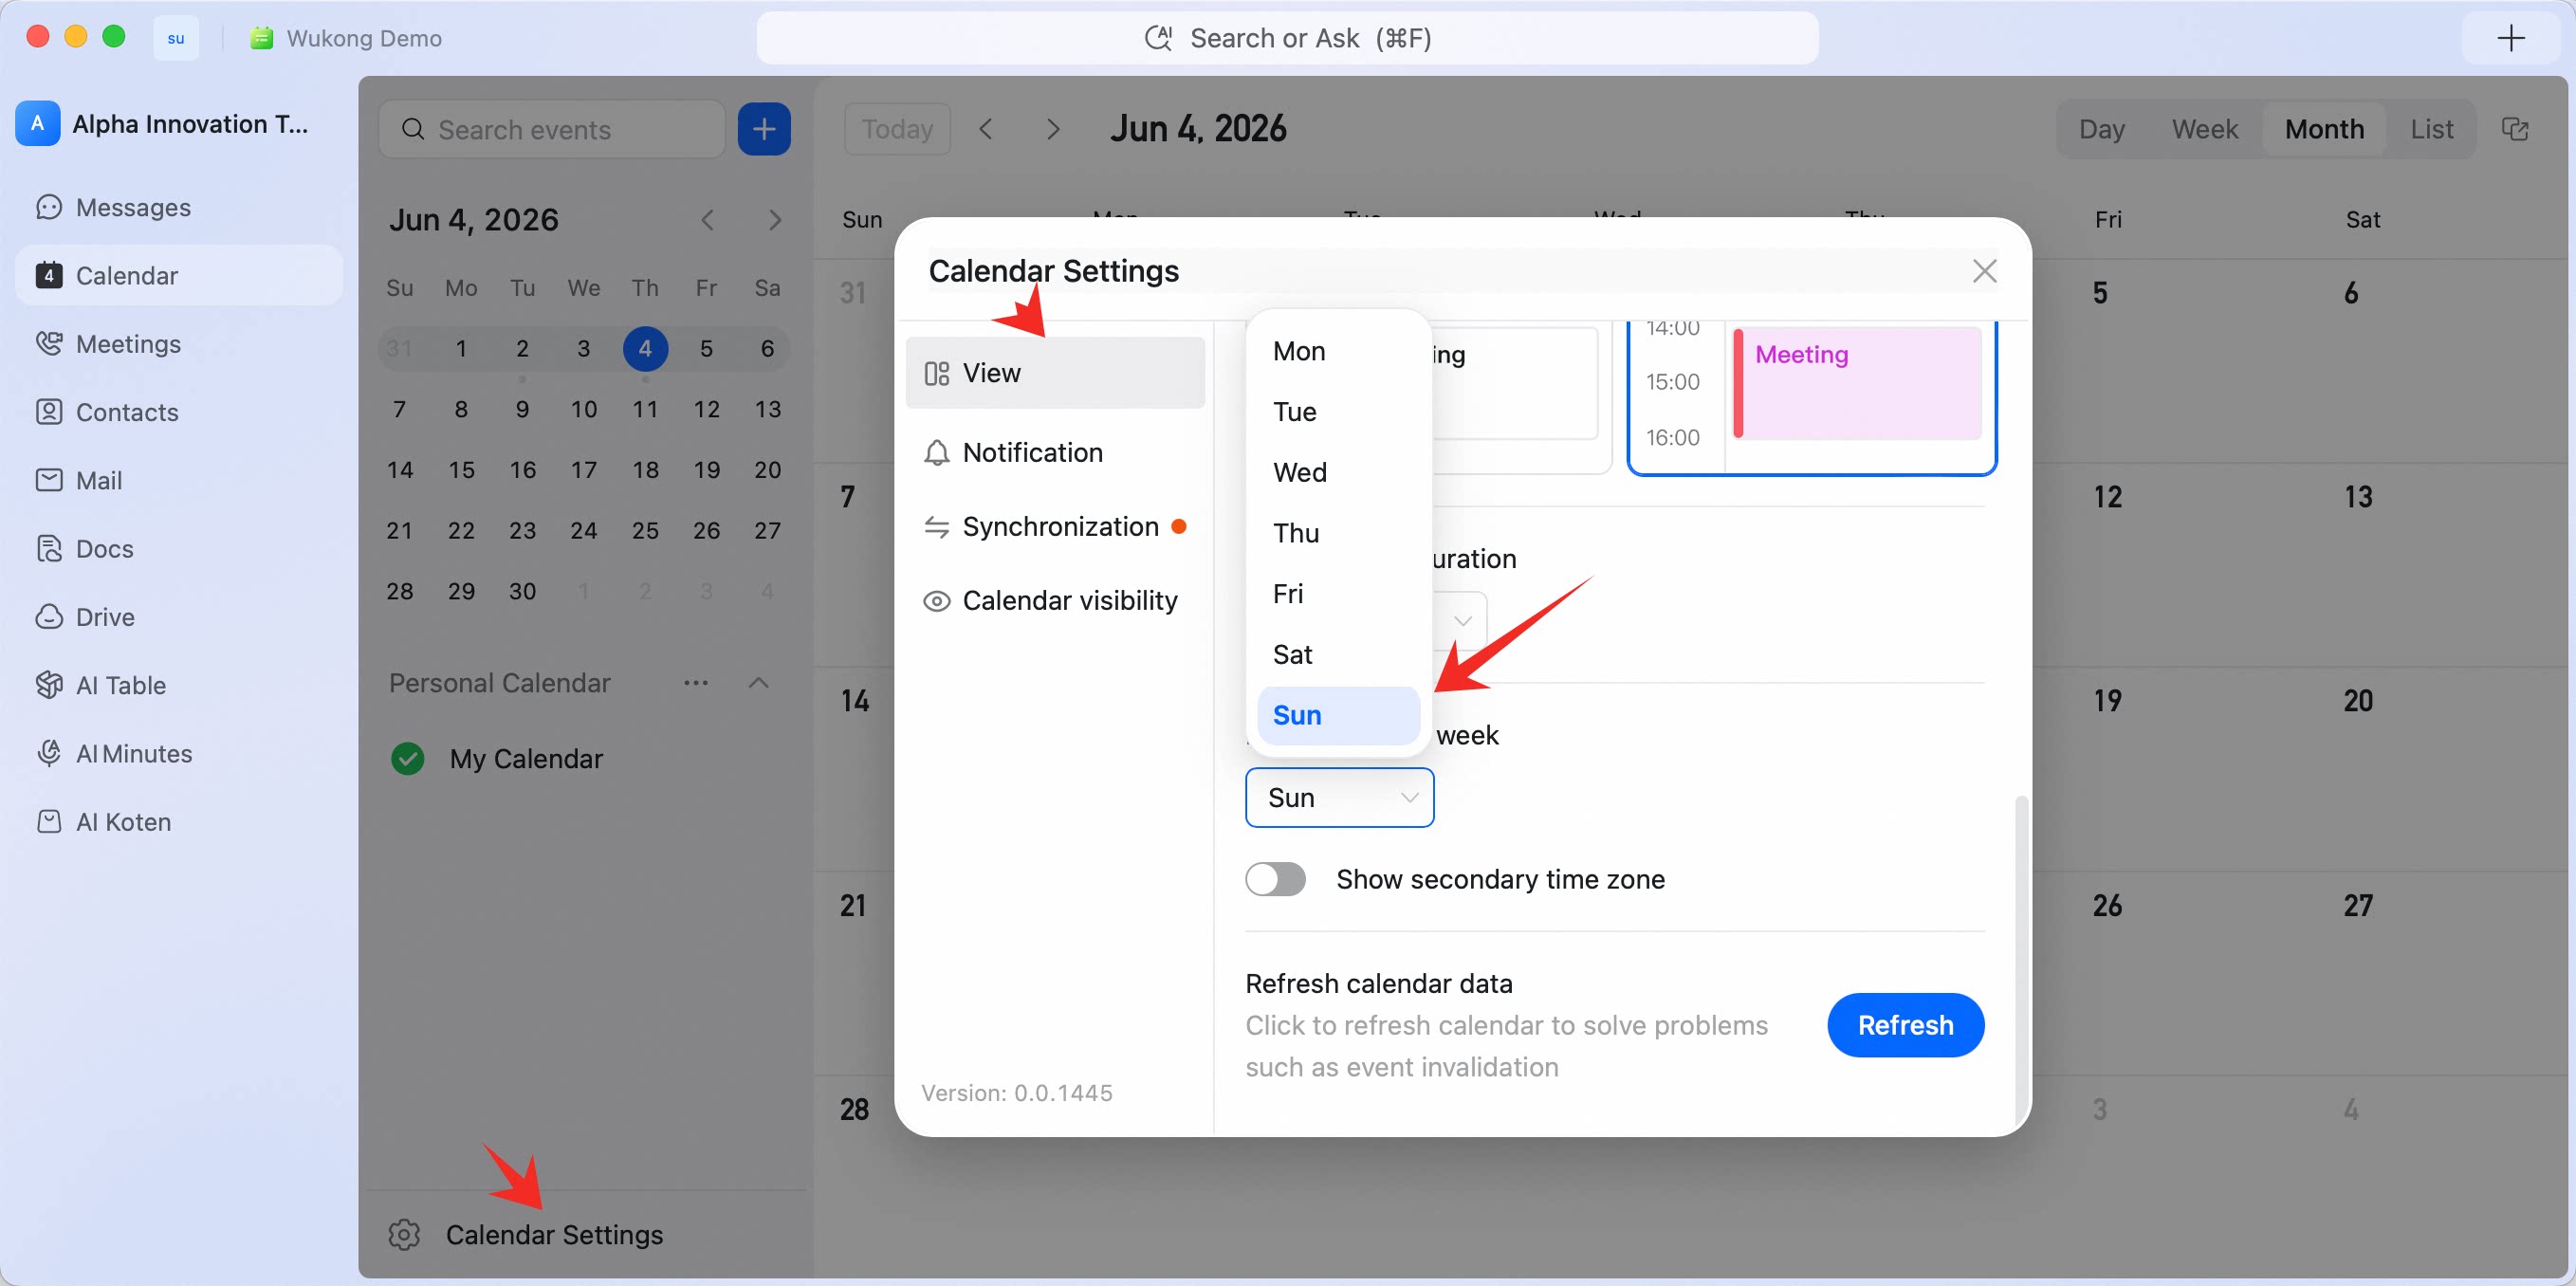Toggle Show secondary time zone switch
Screen dimensions: 2576x1286
click(x=1275, y=879)
